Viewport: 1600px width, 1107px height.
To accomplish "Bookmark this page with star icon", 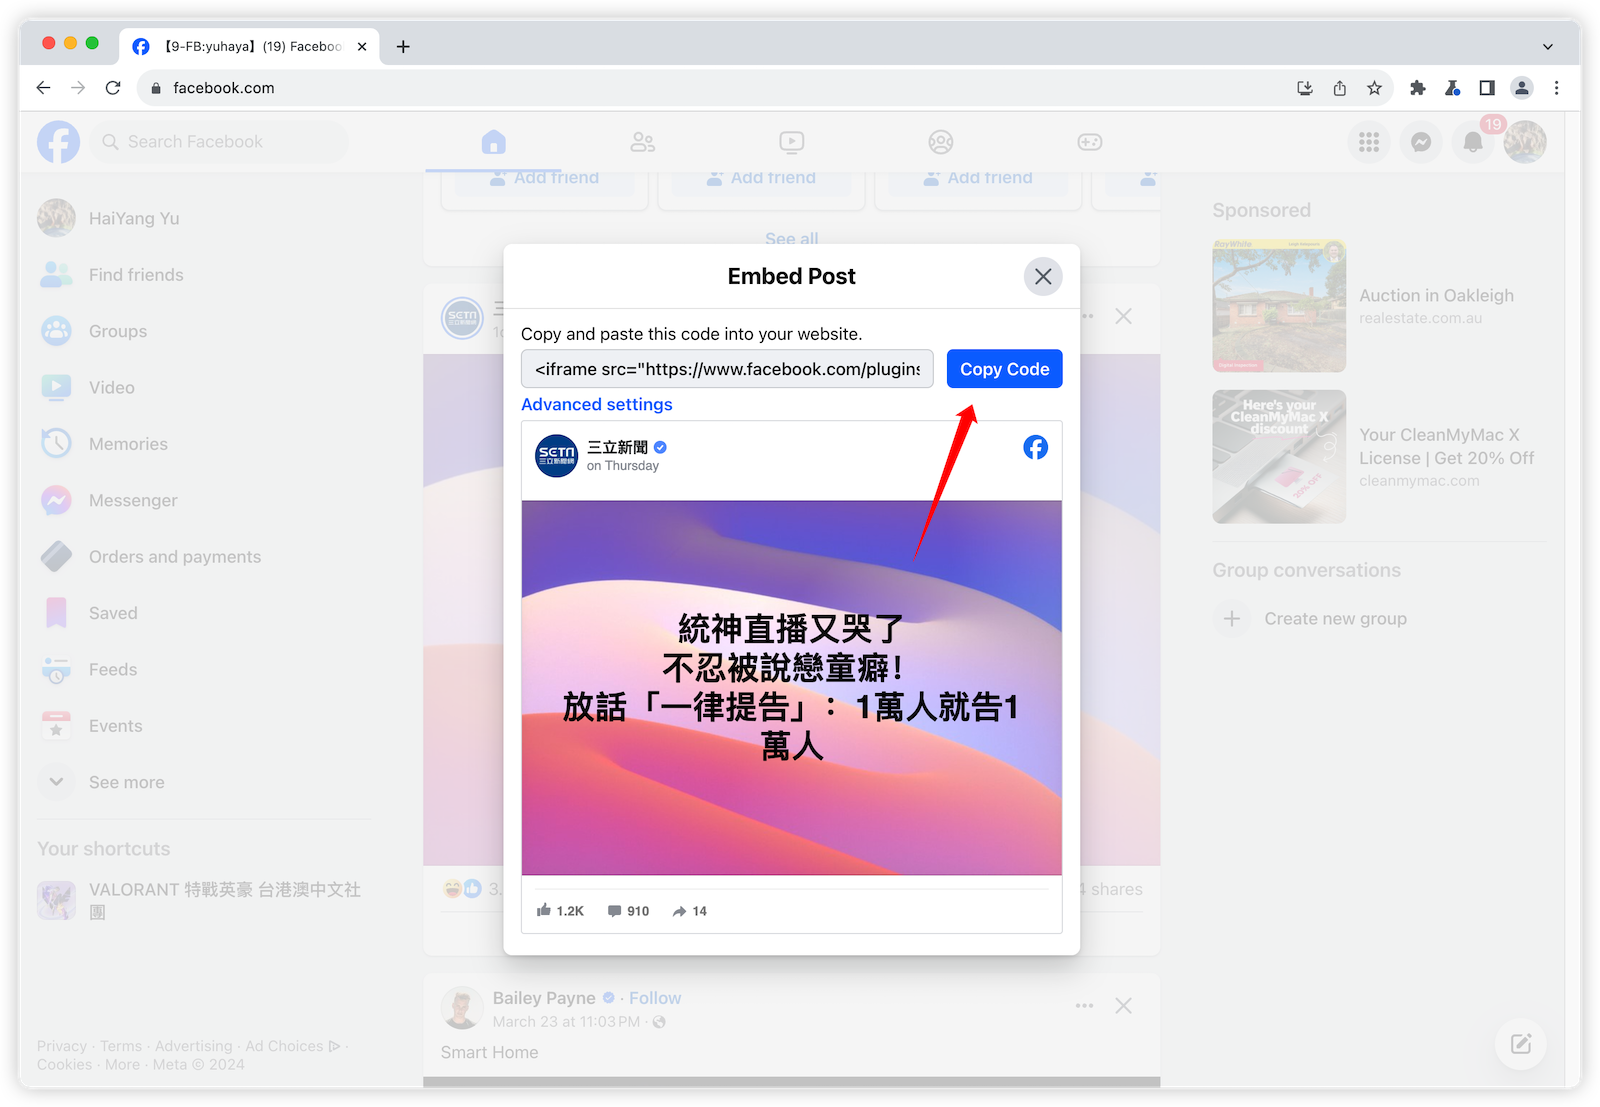I will pos(1374,88).
